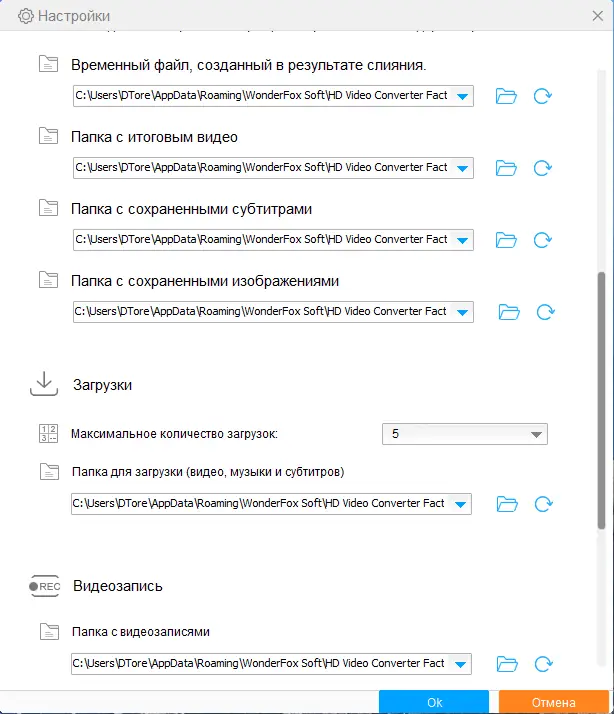This screenshot has width=614, height=714.
Task: Reset video recordings folder path
Action: click(543, 664)
